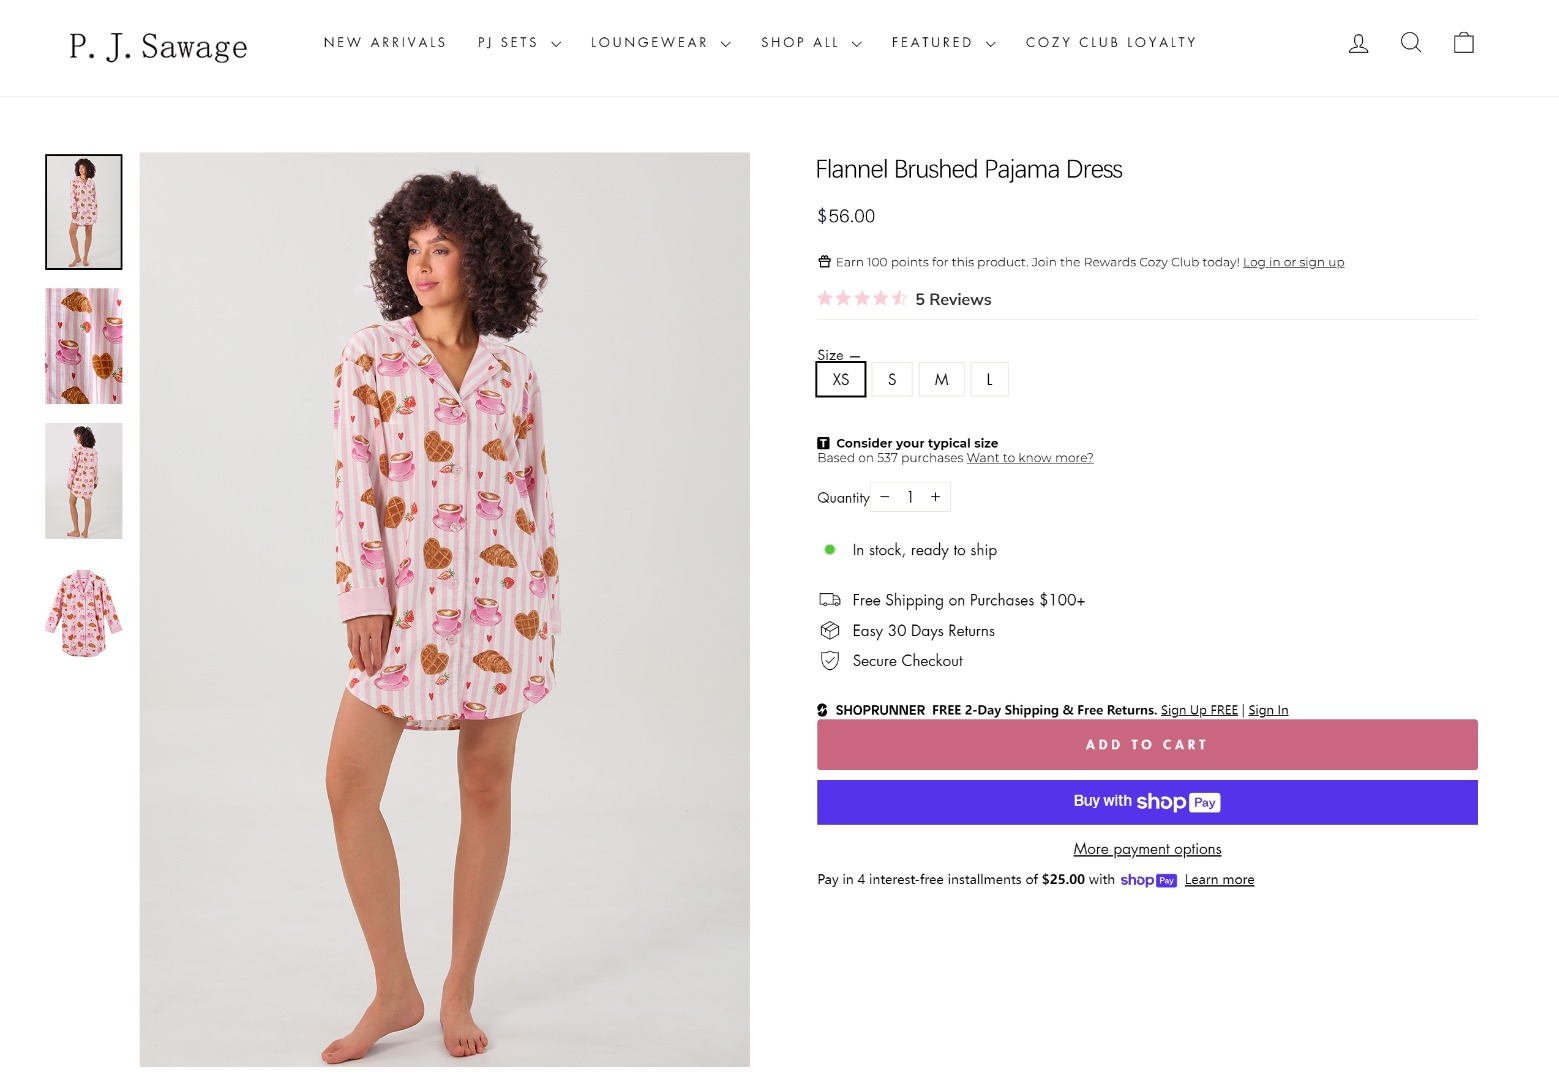
Task: Choose size L option
Action: 989,380
